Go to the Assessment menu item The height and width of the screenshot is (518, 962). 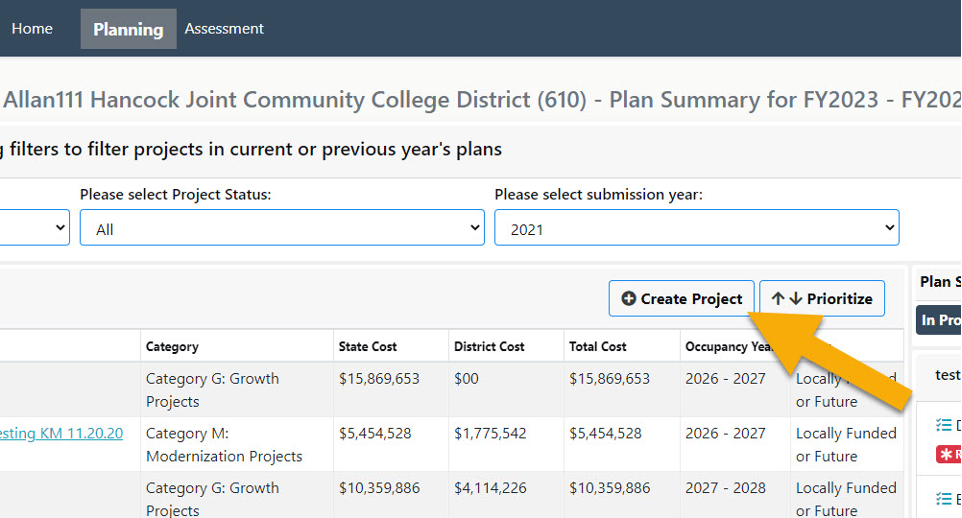[224, 29]
